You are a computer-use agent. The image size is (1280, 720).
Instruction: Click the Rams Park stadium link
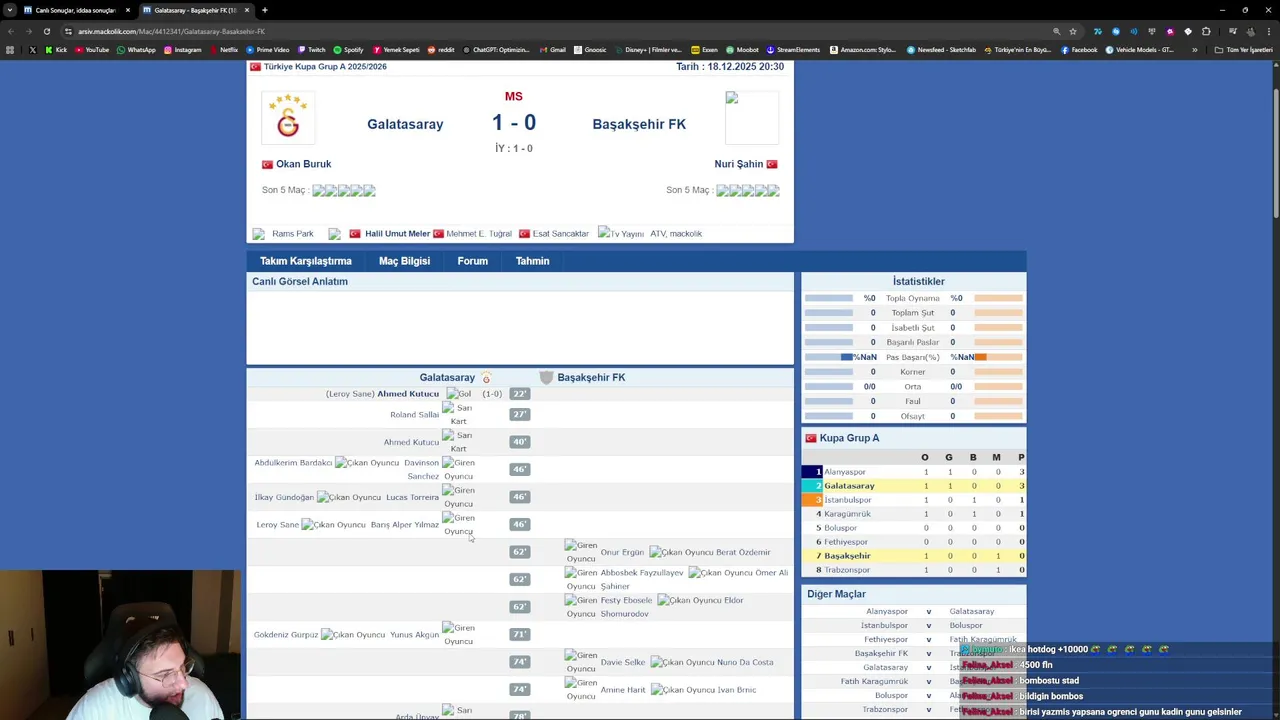click(x=292, y=234)
